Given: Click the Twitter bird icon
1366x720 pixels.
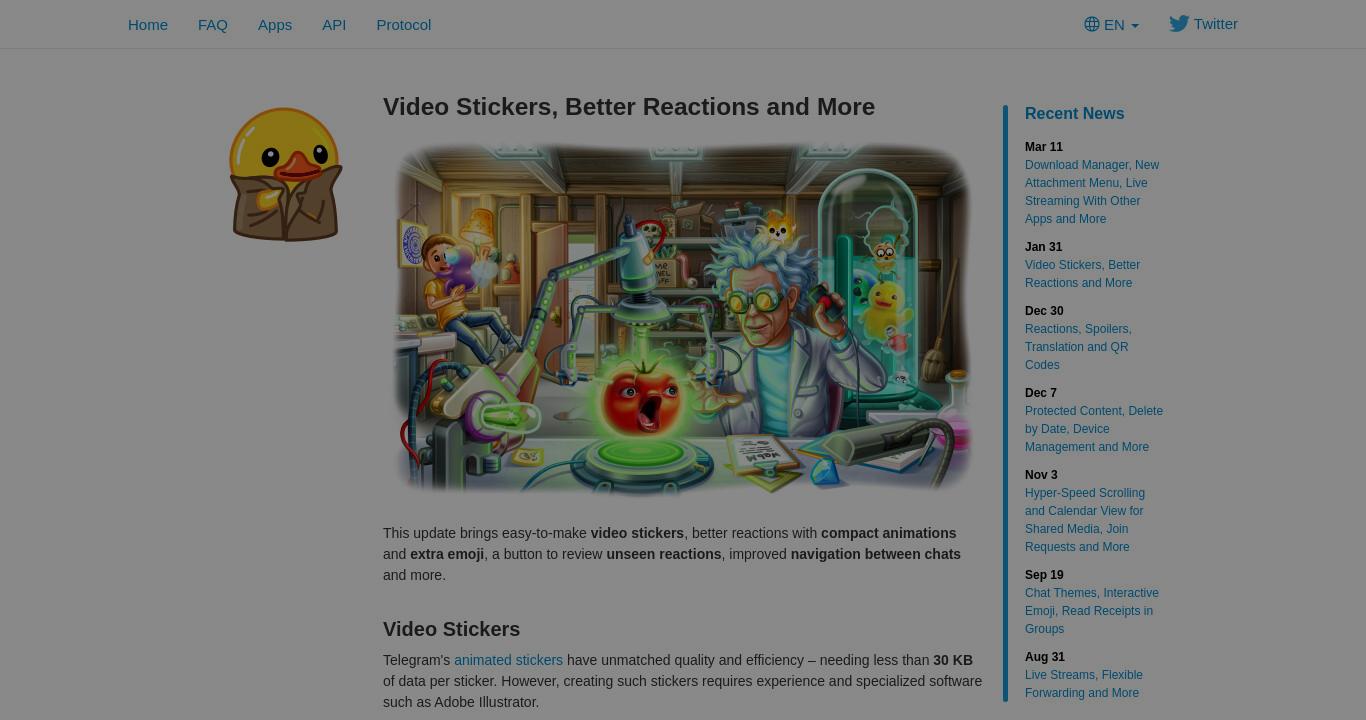Looking at the screenshot, I should pos(1179,24).
